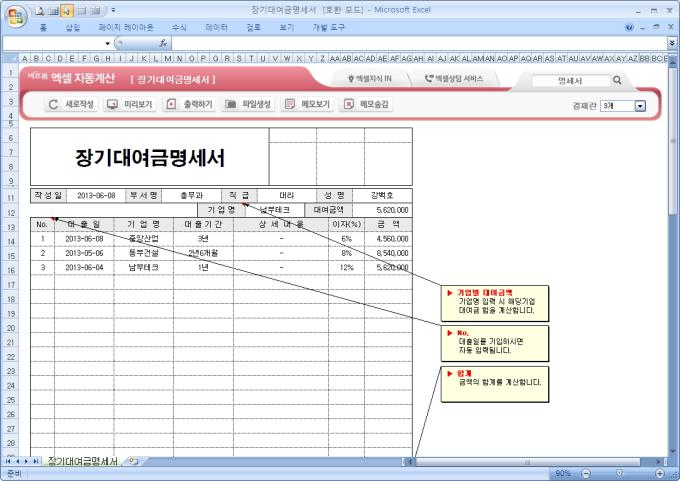This screenshot has width=680, height=481.
Task: Click the zoom out minus button
Action: point(586,473)
